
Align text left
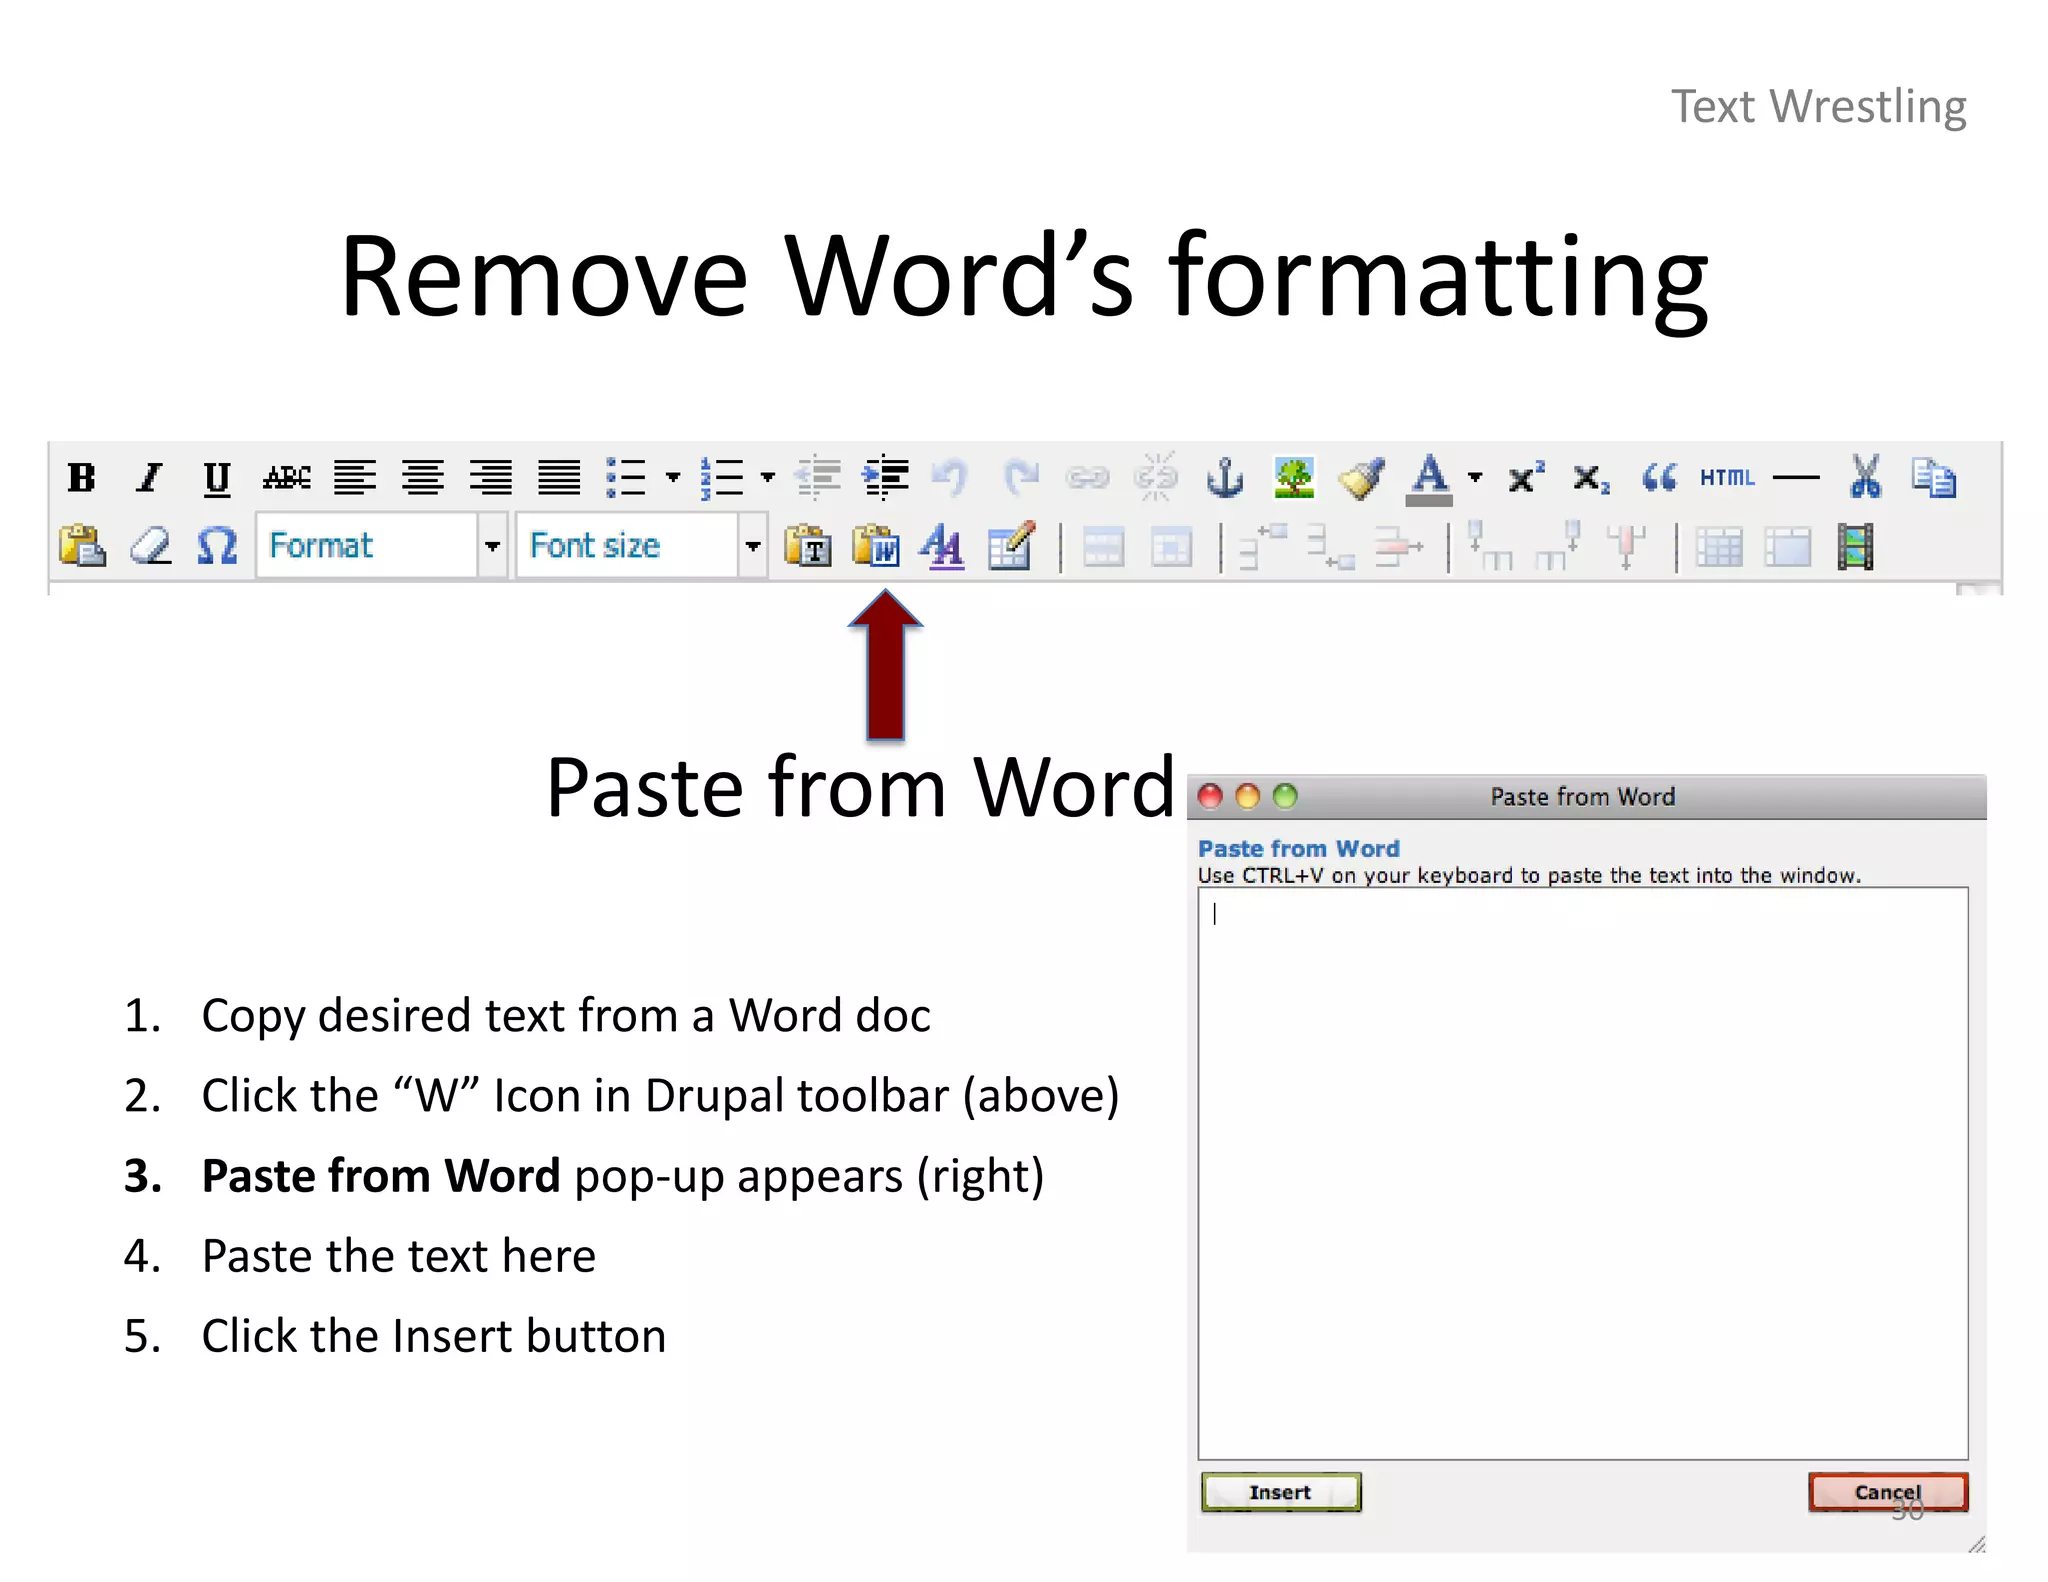354,478
